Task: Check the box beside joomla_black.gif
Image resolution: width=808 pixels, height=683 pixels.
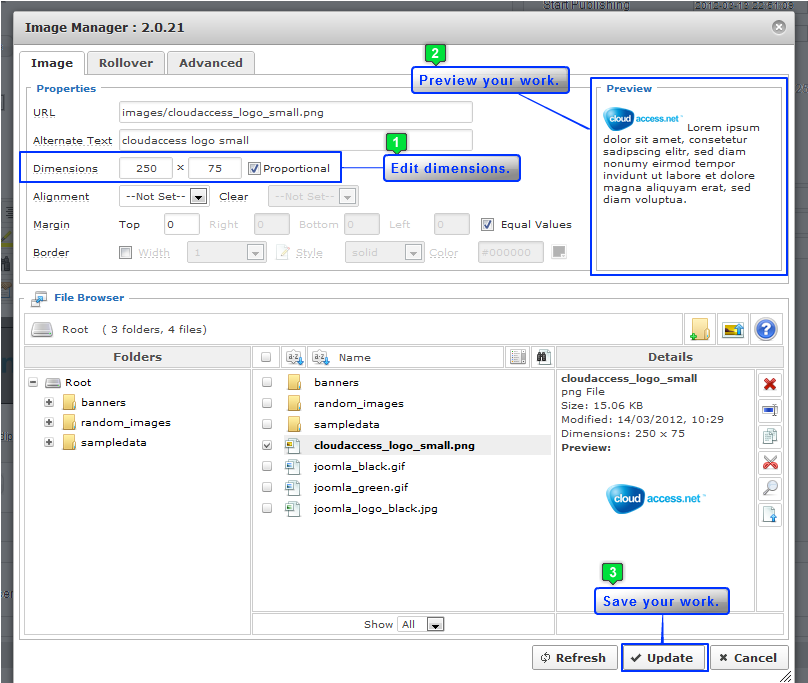Action: [266, 467]
